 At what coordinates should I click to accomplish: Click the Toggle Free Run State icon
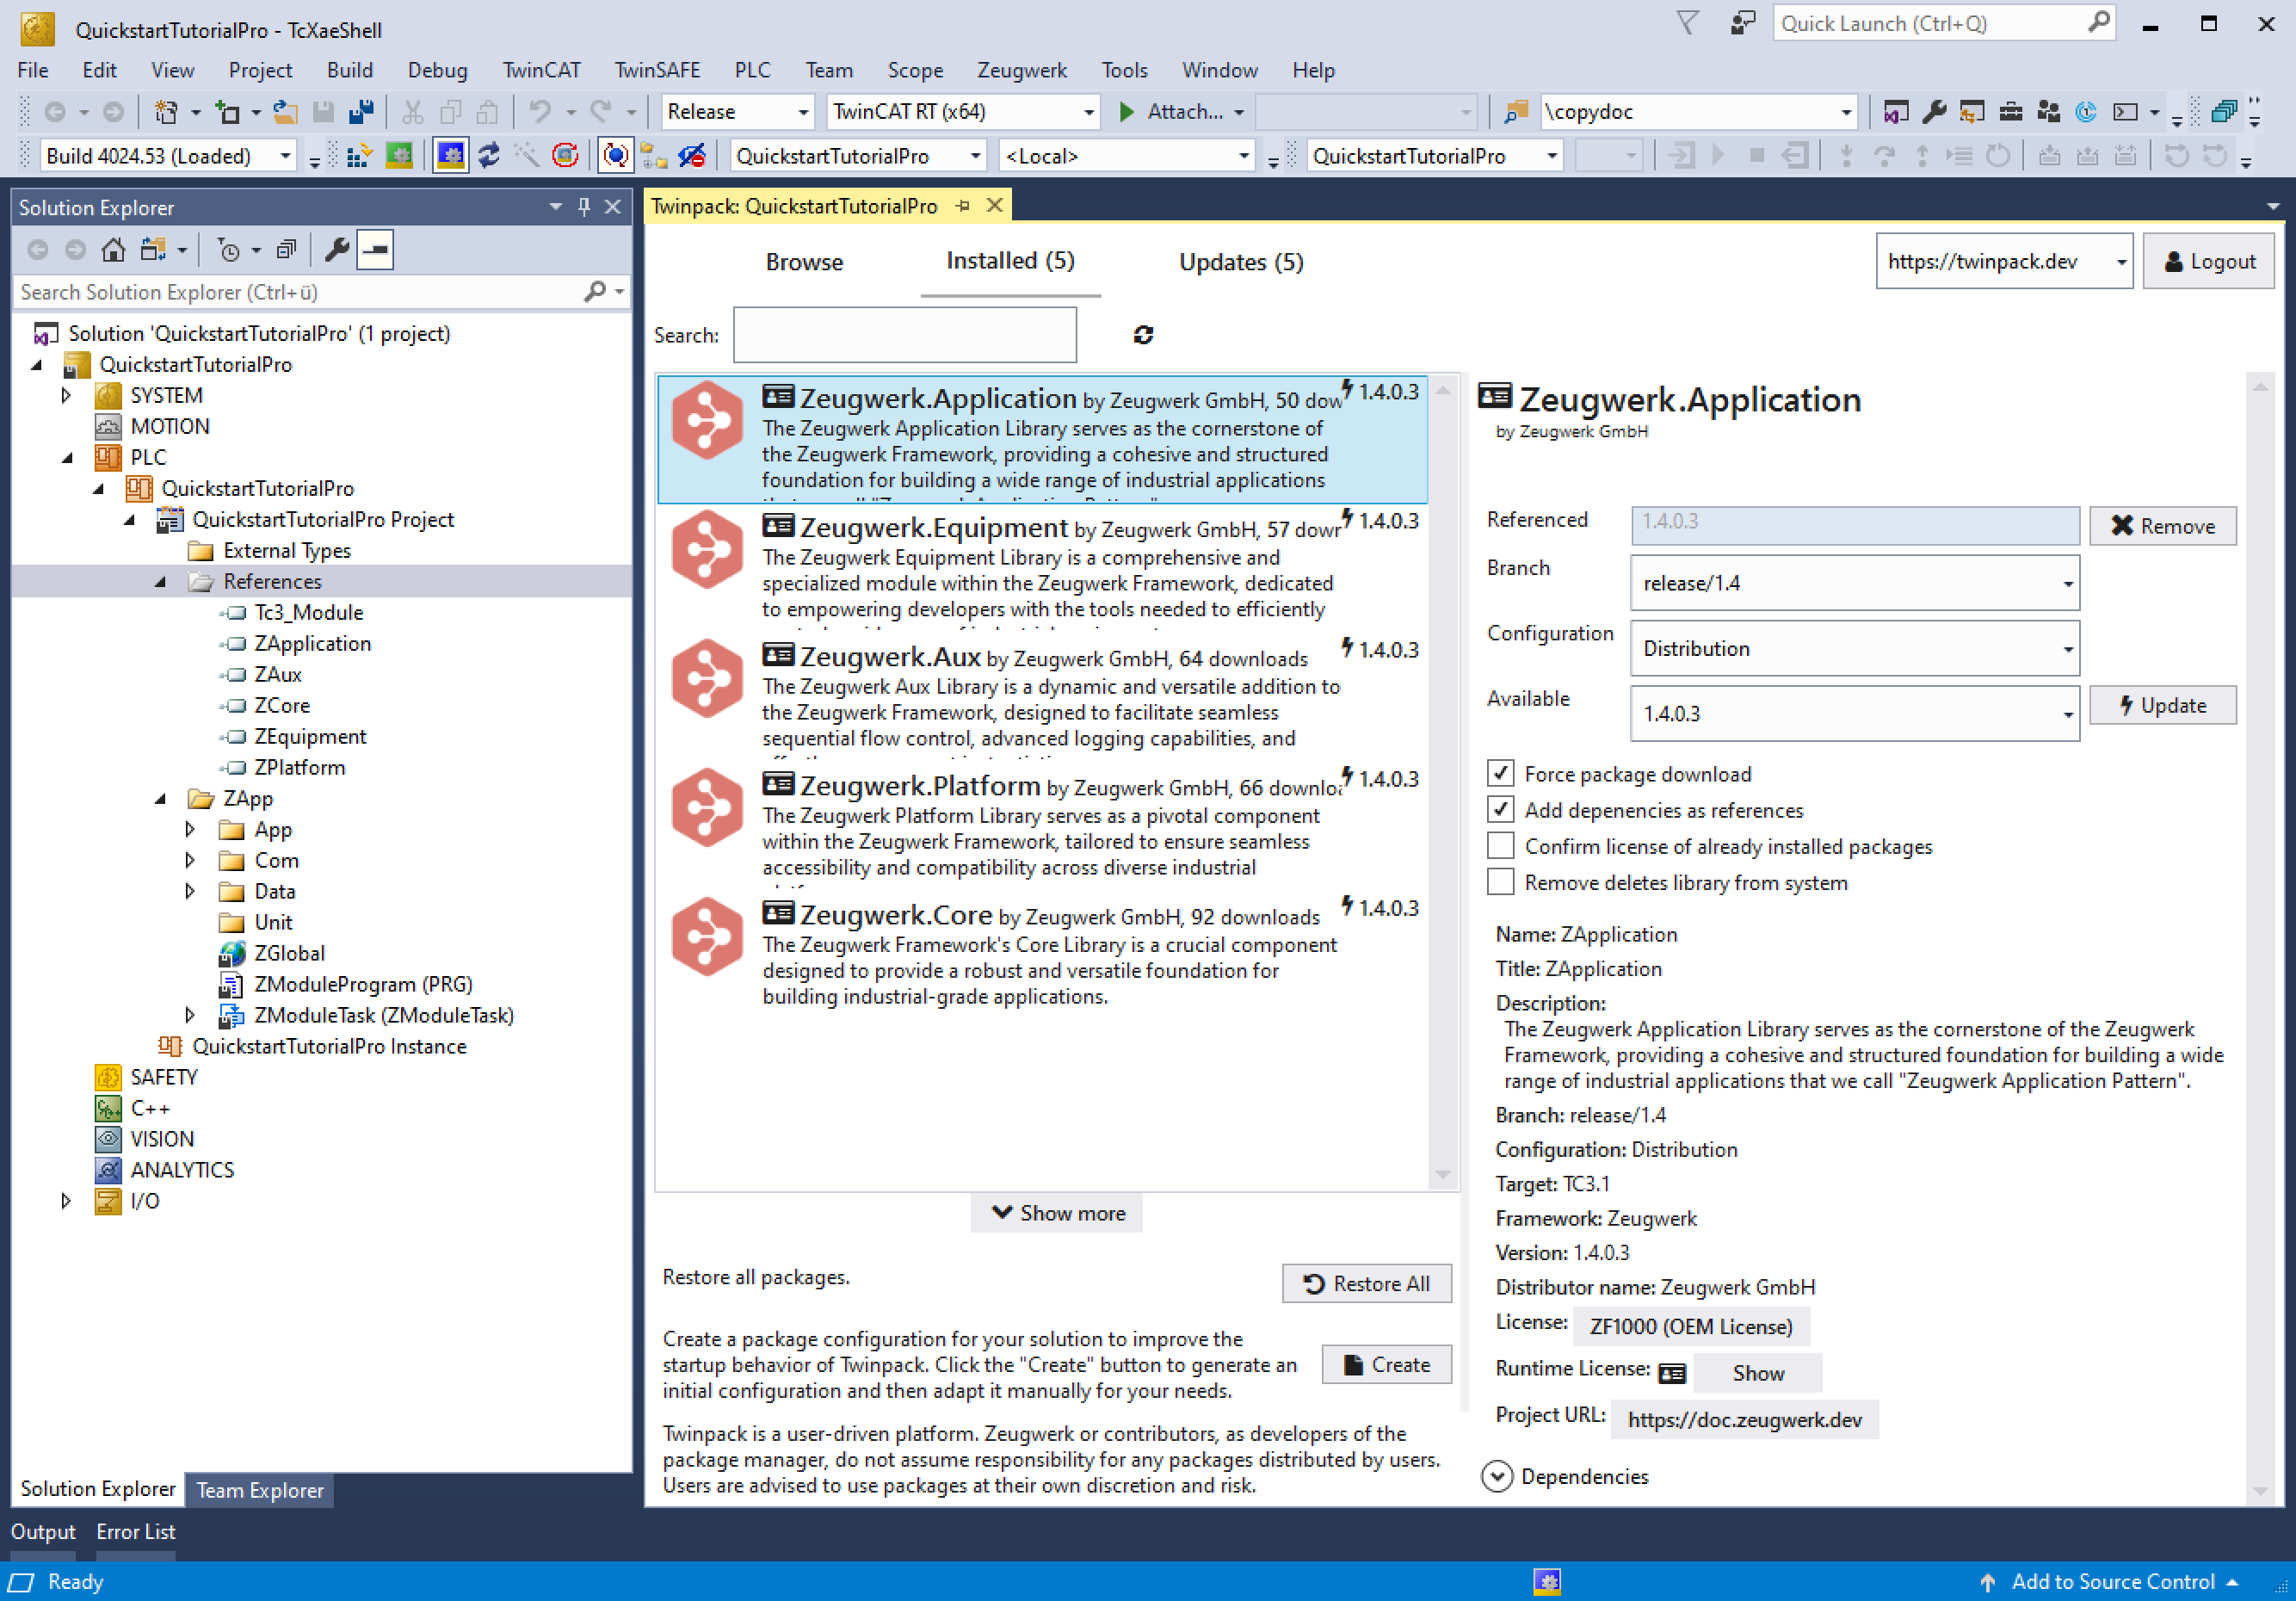tap(566, 156)
